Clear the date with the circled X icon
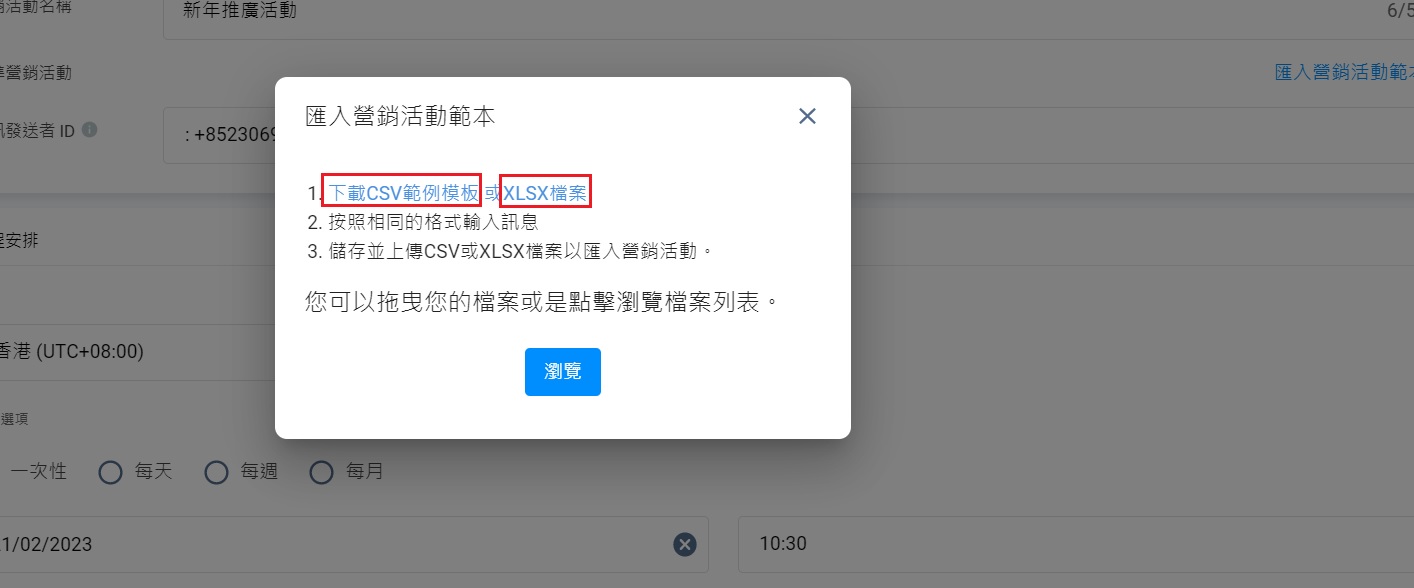The image size is (1414, 588). pyautogui.click(x=684, y=544)
